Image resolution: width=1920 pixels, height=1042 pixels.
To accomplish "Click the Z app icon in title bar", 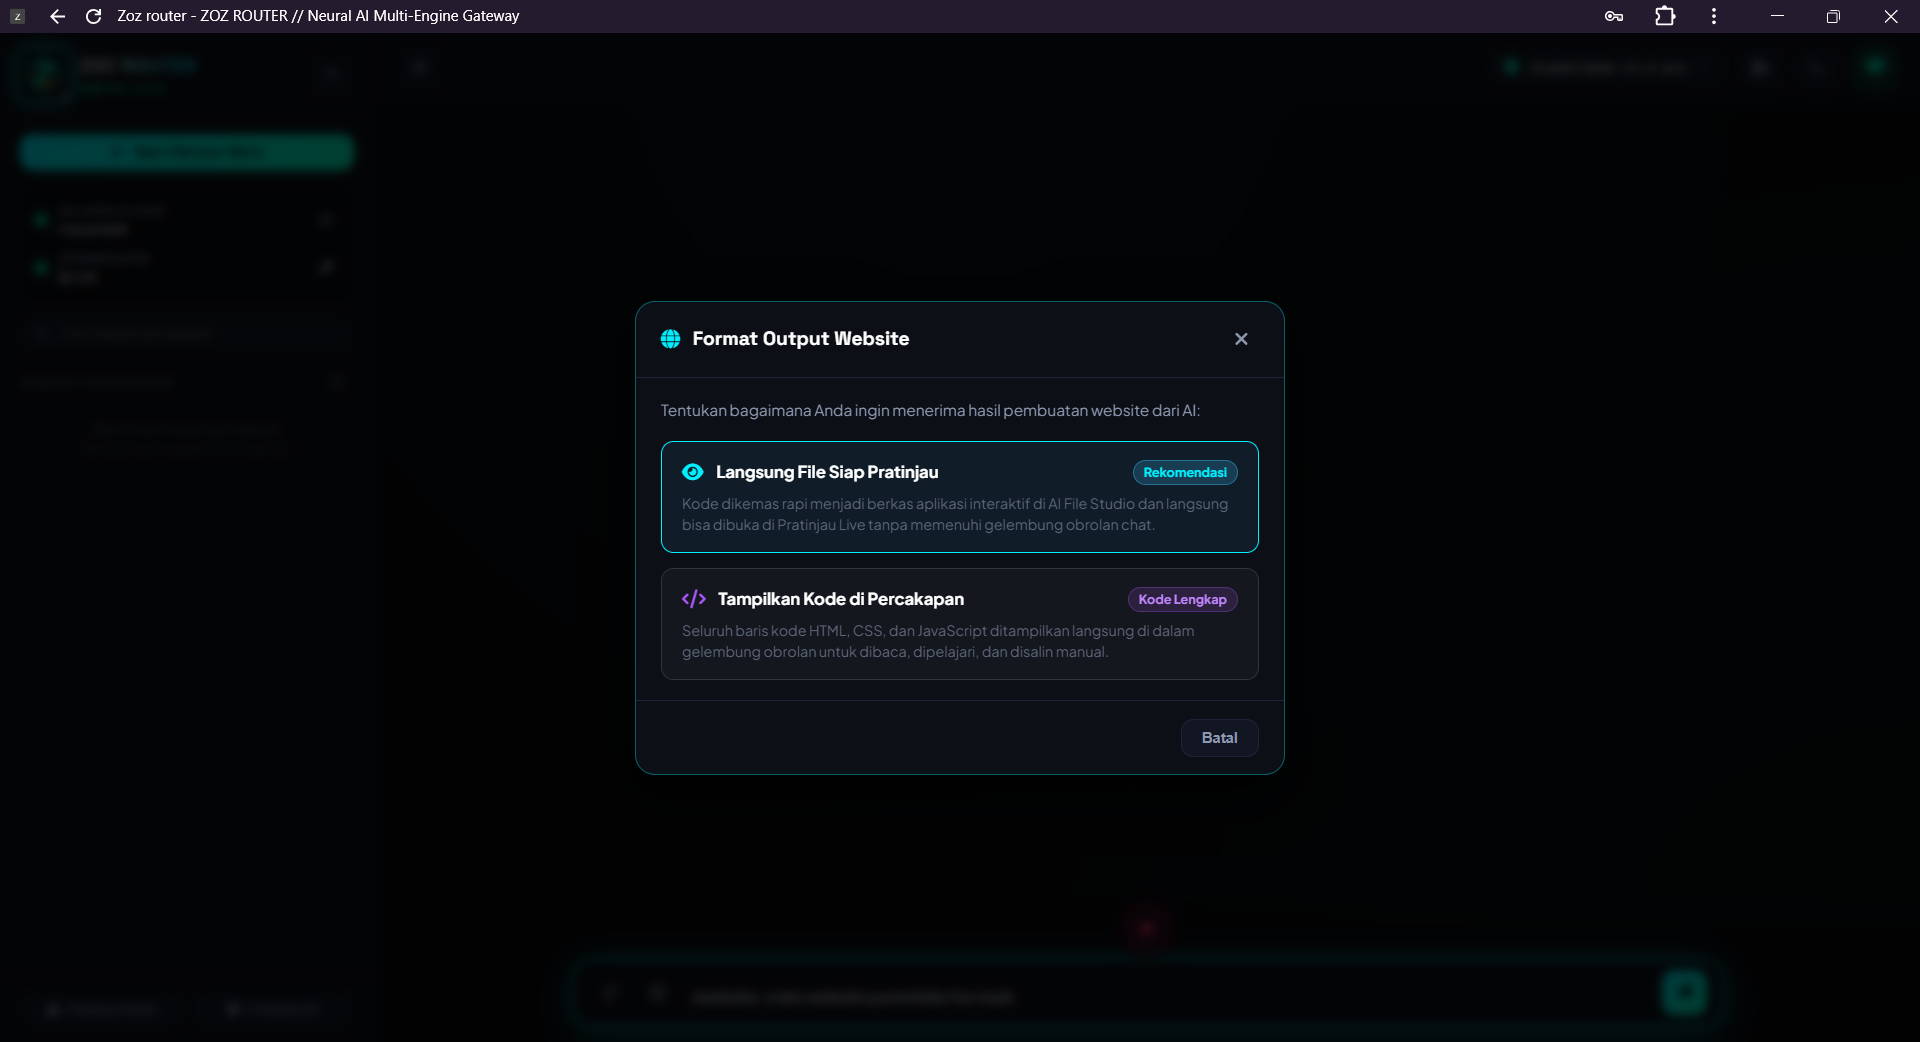I will [x=17, y=16].
